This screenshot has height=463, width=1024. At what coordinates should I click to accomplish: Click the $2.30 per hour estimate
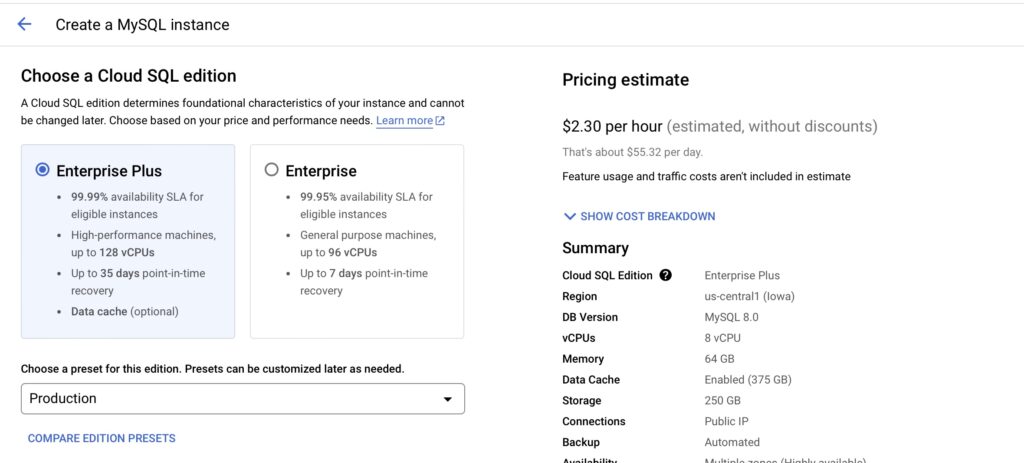coord(612,127)
